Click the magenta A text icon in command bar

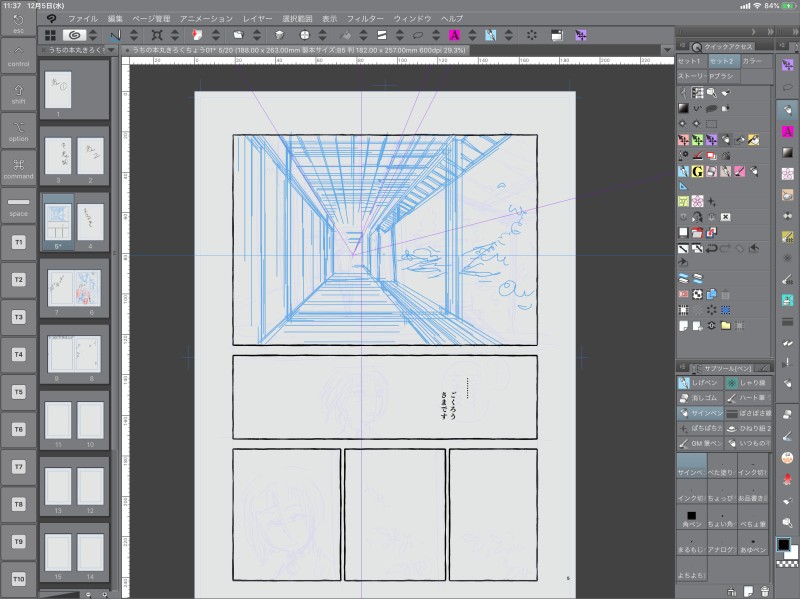click(454, 35)
